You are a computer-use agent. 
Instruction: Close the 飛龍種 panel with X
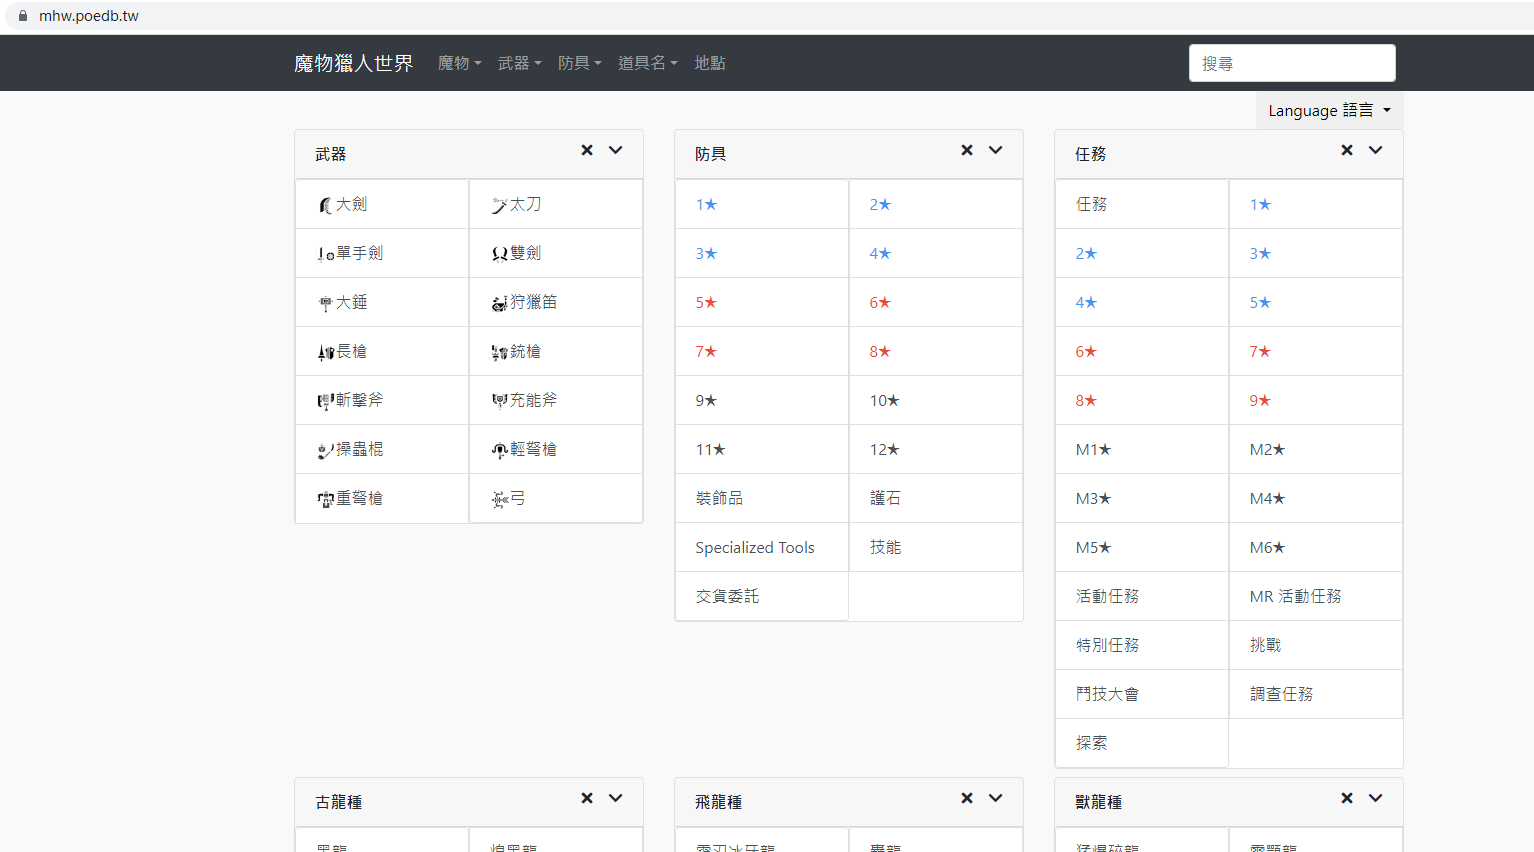[x=967, y=798]
